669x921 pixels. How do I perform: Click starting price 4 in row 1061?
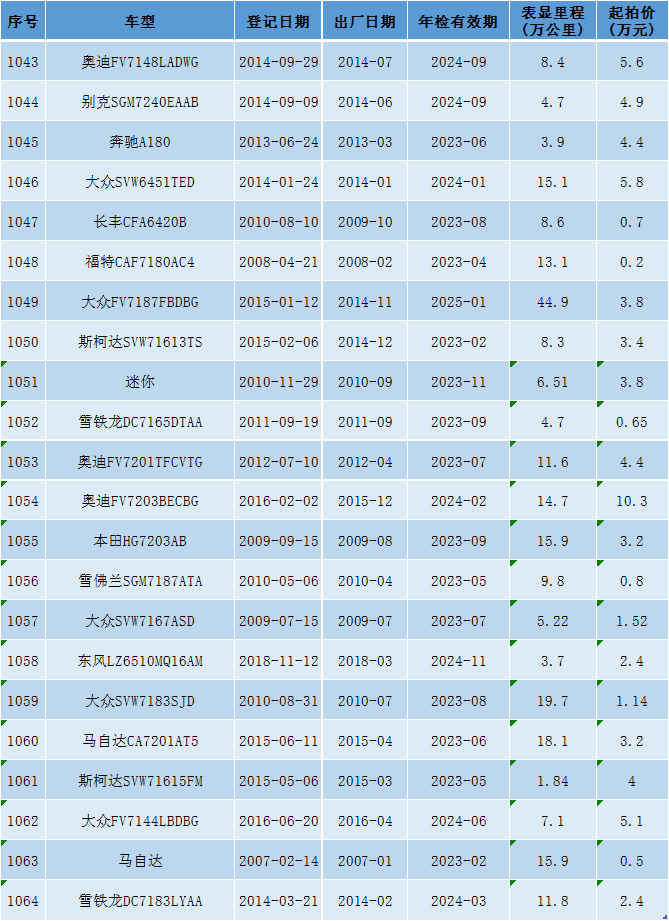[x=632, y=780]
